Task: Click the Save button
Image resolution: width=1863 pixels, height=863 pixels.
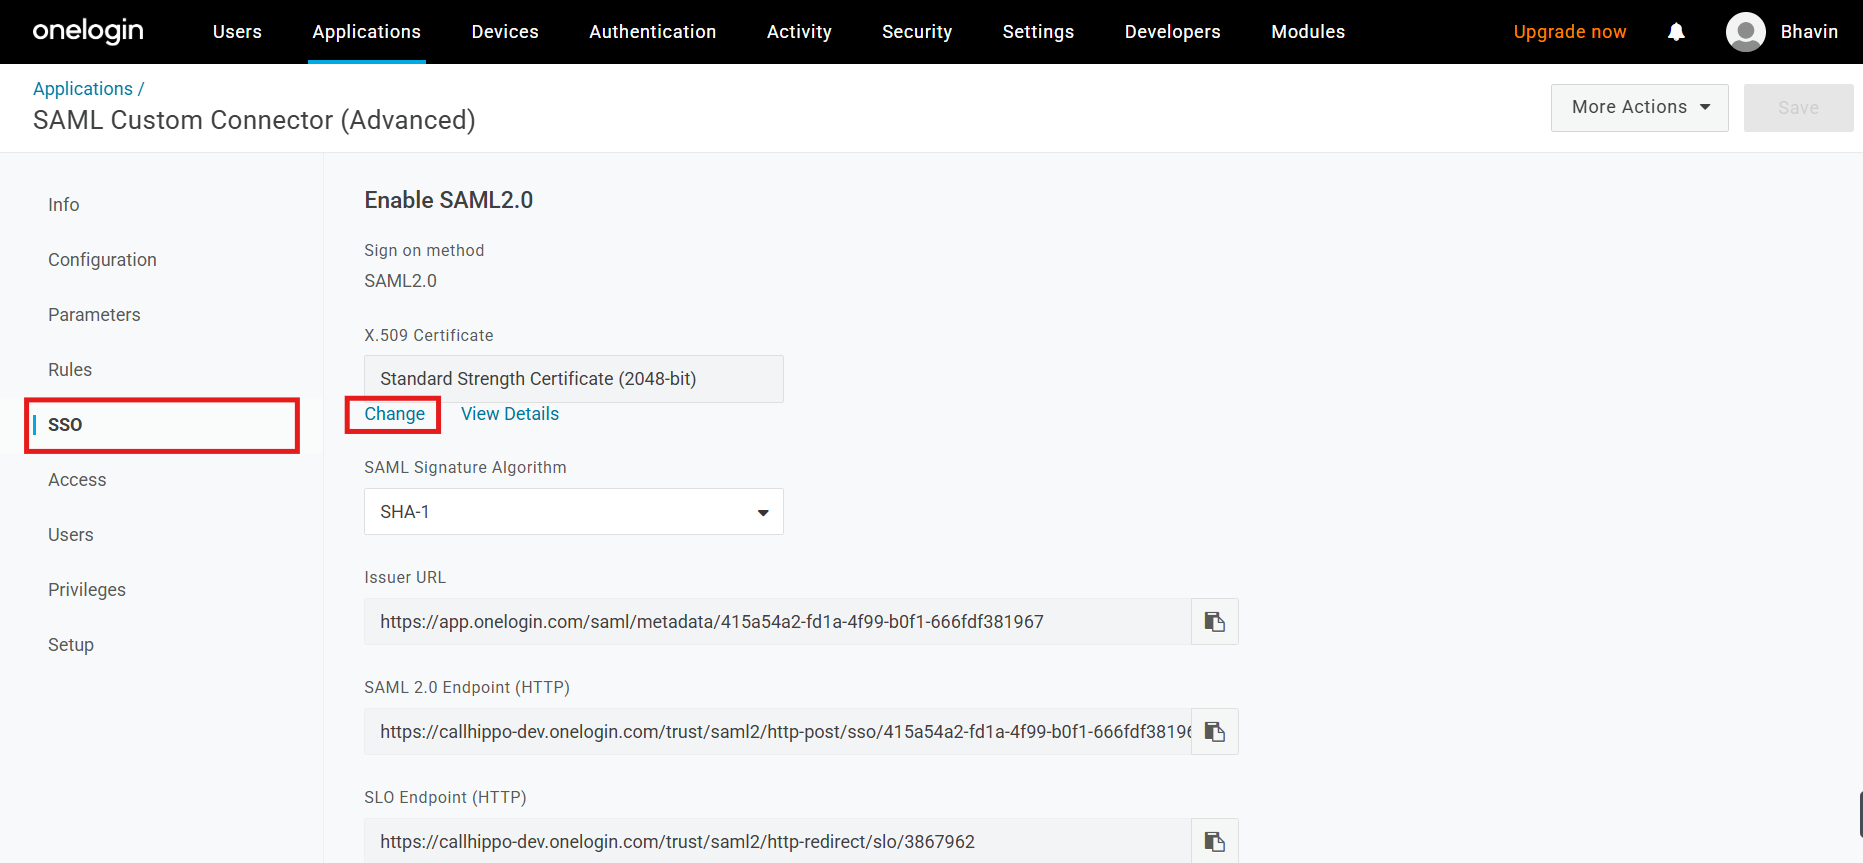Action: tap(1798, 108)
